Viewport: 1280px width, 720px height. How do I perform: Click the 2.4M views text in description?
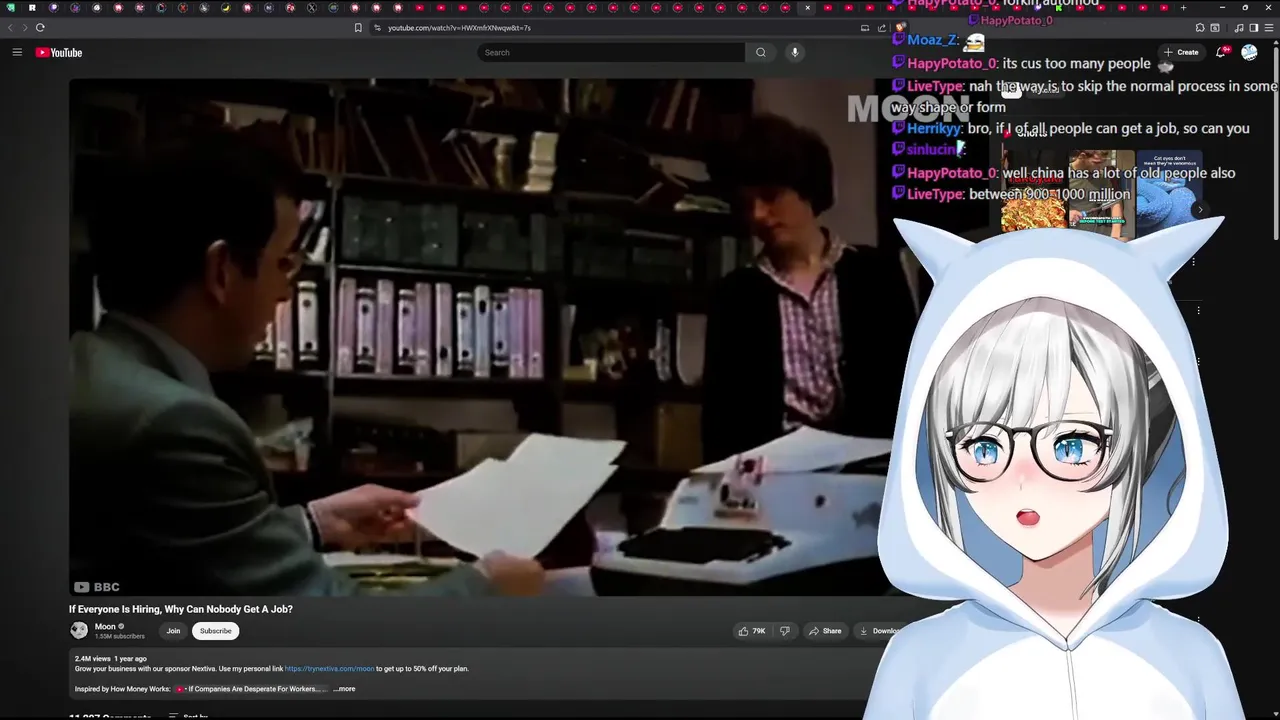point(92,658)
